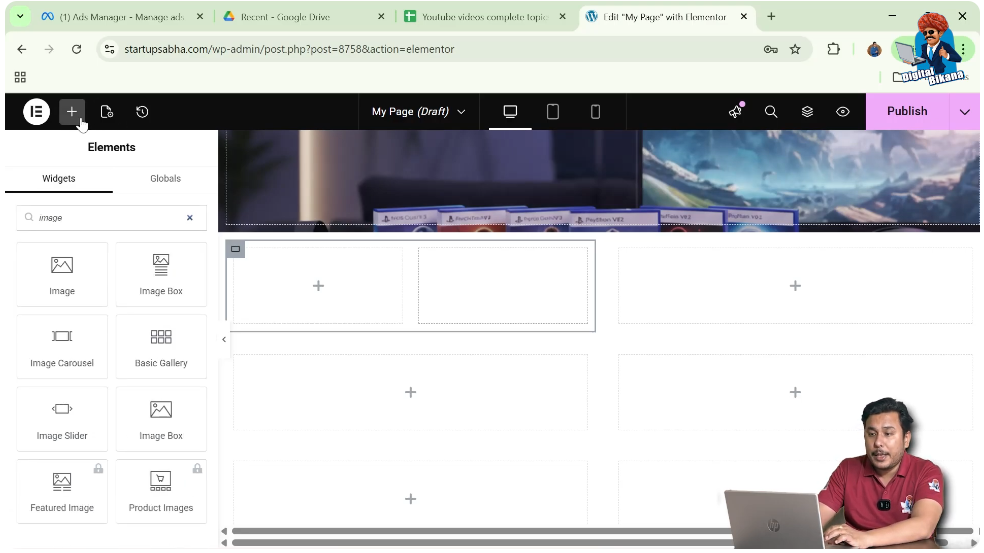
Task: Switch to the Youtube videos spreadsheet tab
Action: [484, 17]
